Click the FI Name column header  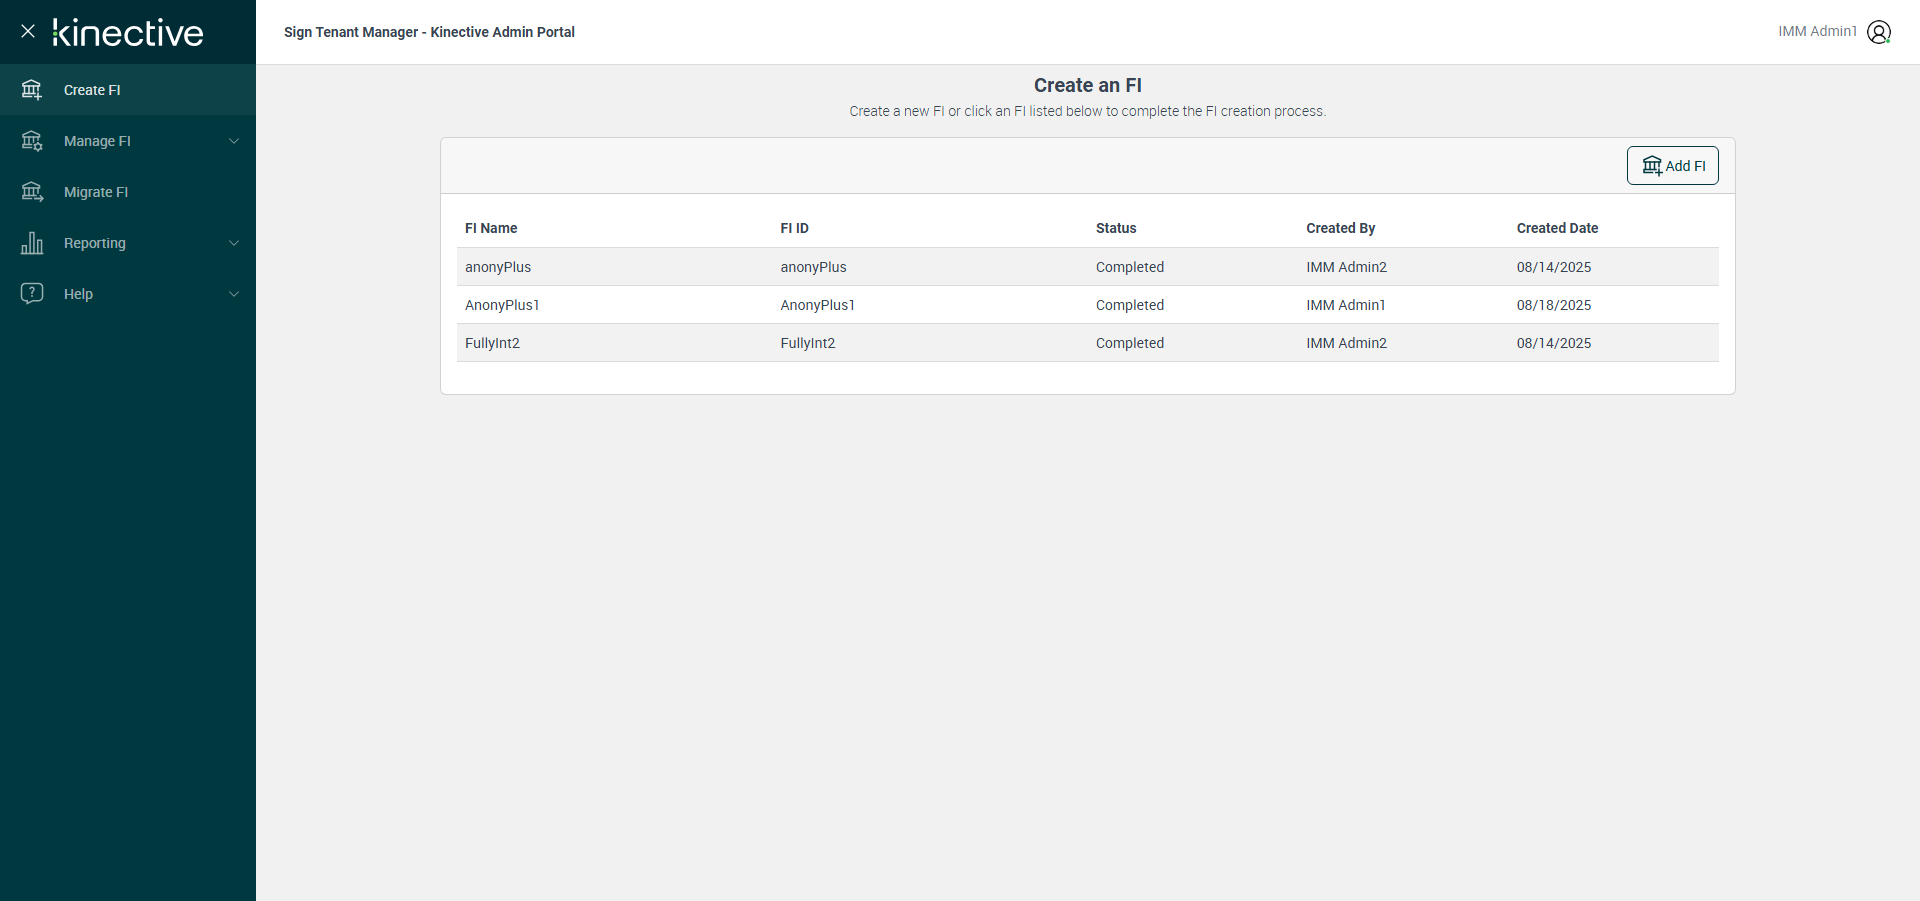(491, 228)
